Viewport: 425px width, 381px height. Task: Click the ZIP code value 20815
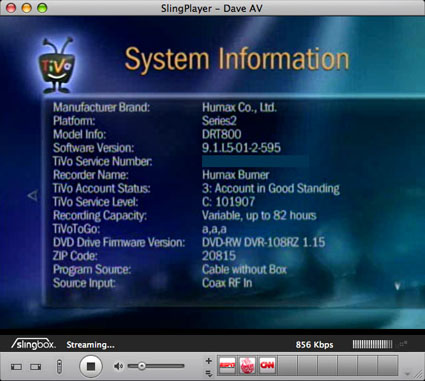coord(219,256)
